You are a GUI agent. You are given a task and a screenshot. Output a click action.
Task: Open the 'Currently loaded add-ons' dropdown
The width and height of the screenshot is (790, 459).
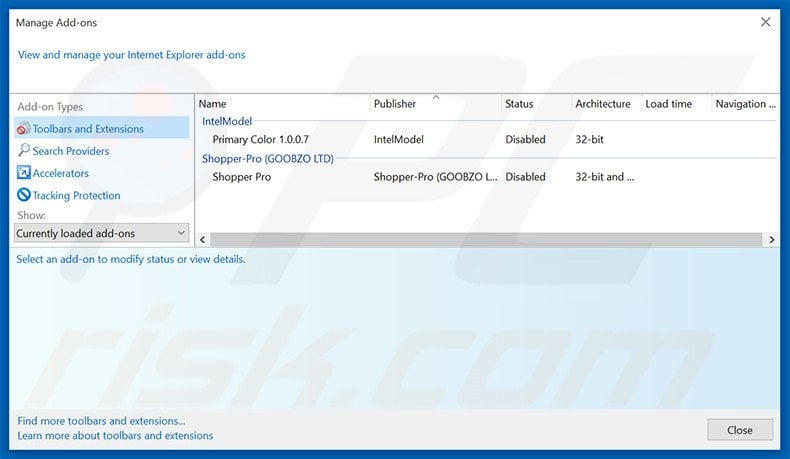click(x=102, y=233)
